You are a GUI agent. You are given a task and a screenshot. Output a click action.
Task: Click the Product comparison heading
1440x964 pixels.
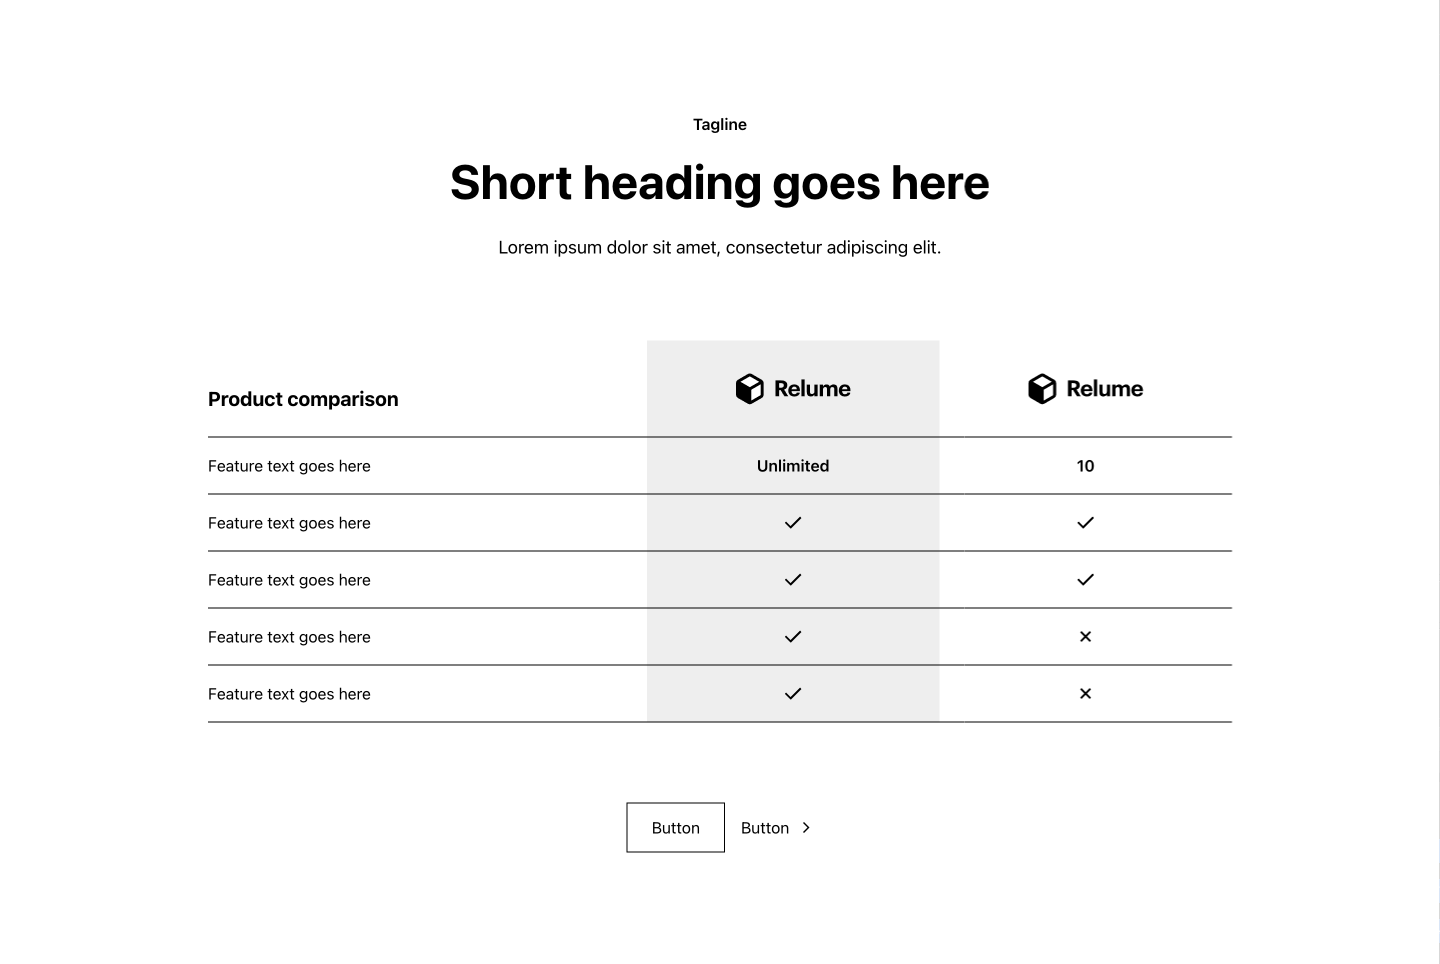click(303, 399)
